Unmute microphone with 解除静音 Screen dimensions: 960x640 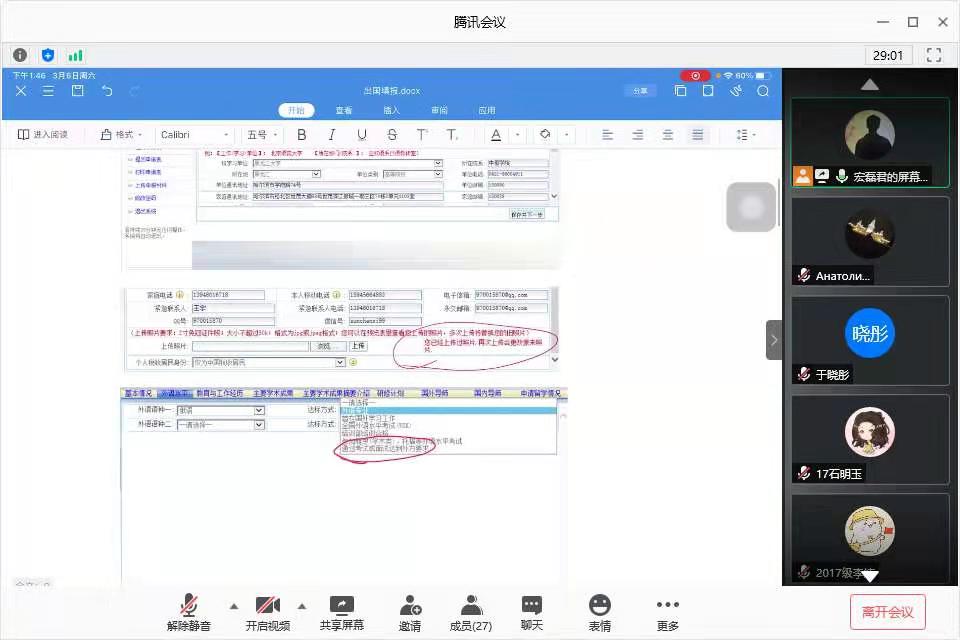(x=189, y=612)
